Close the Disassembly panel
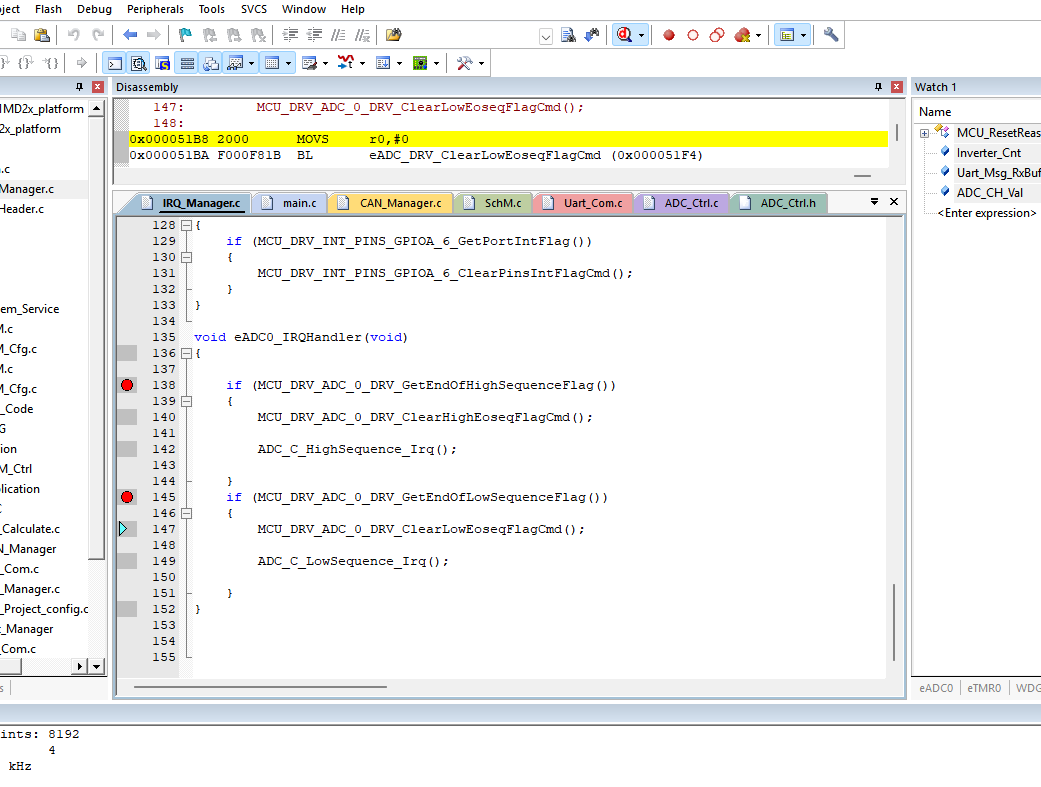Screen dimensions: 1041x787 896,87
